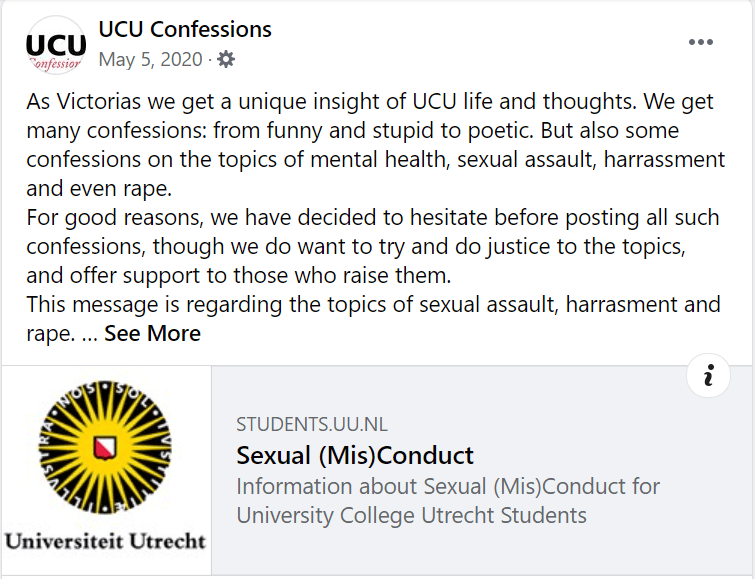Open the Sexual (Mis)Conduct link title
755x579 pixels.
tap(355, 456)
